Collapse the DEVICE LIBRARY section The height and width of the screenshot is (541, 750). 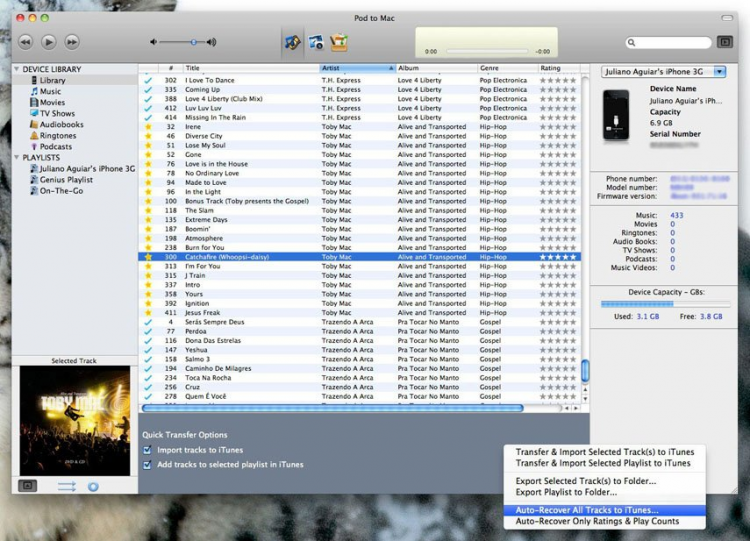click(x=17, y=69)
